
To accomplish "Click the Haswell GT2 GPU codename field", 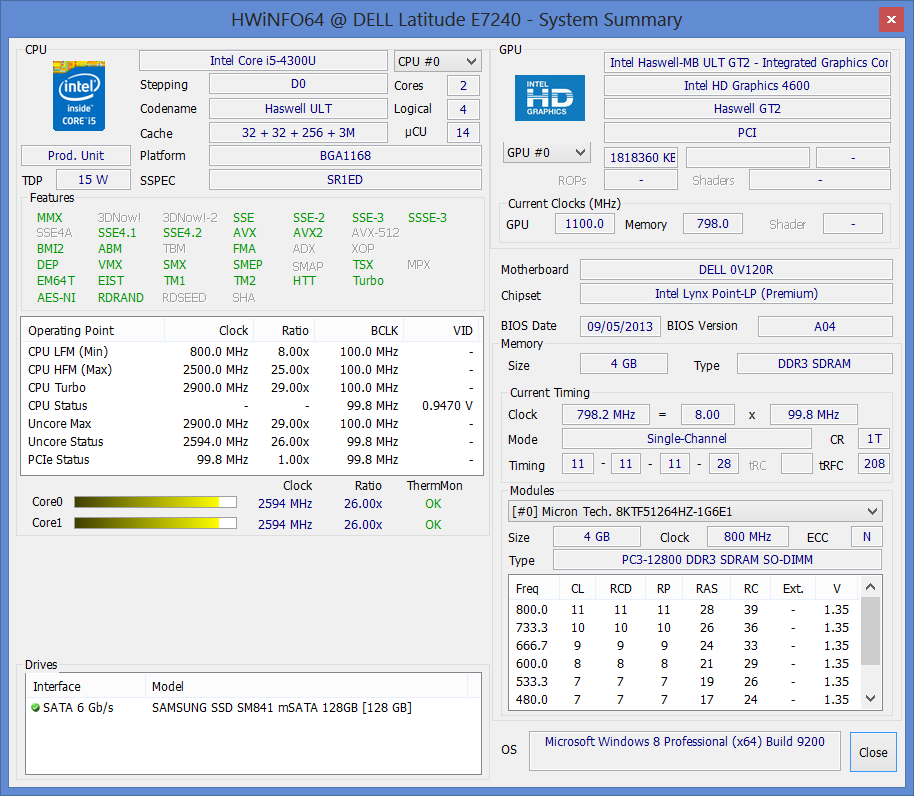I will [x=747, y=109].
